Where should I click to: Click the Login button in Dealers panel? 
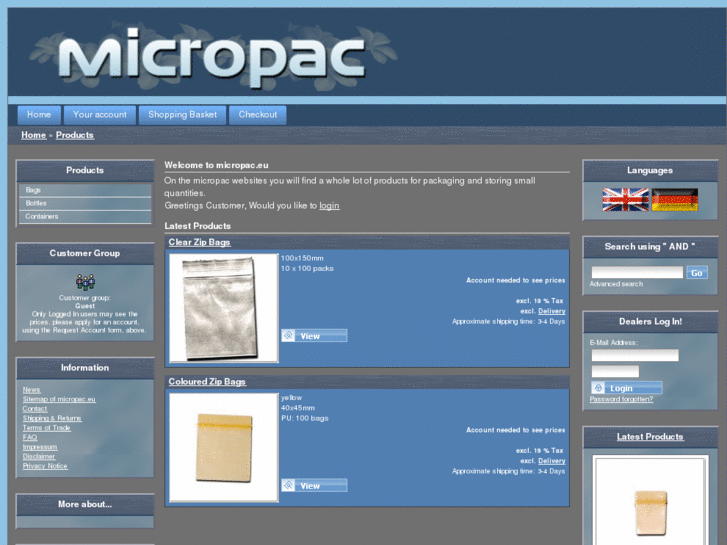pyautogui.click(x=627, y=388)
